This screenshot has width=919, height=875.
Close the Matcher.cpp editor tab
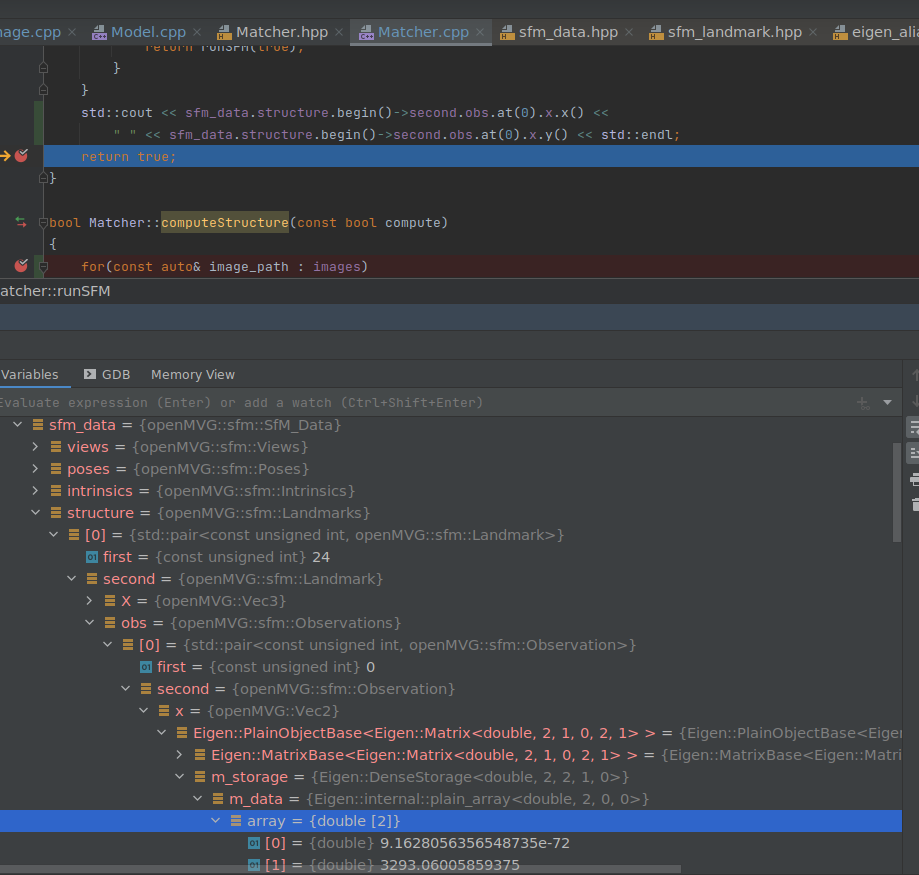click(x=480, y=32)
